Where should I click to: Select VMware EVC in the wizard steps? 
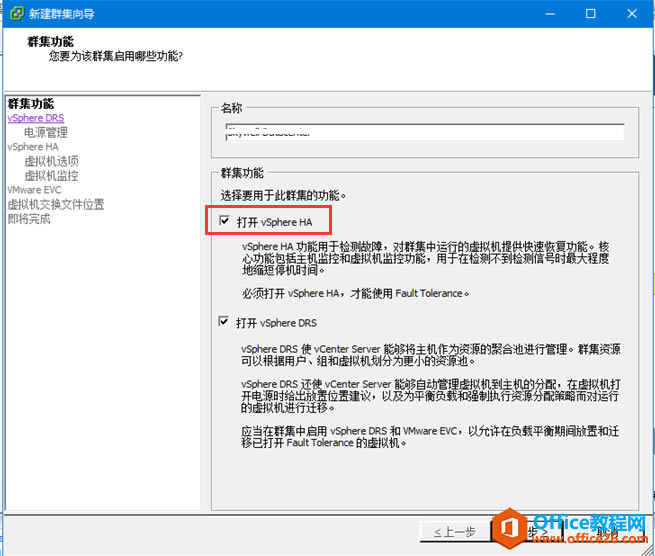pyautogui.click(x=34, y=190)
